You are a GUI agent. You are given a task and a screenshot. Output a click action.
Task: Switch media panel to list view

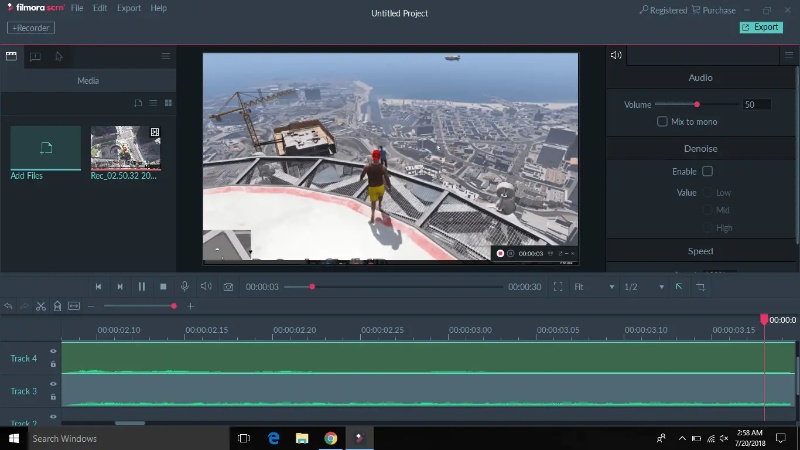coord(153,103)
